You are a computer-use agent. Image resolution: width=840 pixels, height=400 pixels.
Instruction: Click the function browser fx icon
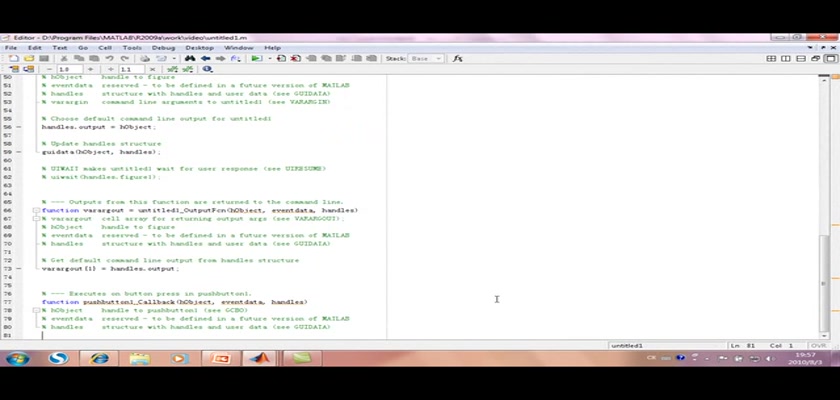click(x=457, y=58)
